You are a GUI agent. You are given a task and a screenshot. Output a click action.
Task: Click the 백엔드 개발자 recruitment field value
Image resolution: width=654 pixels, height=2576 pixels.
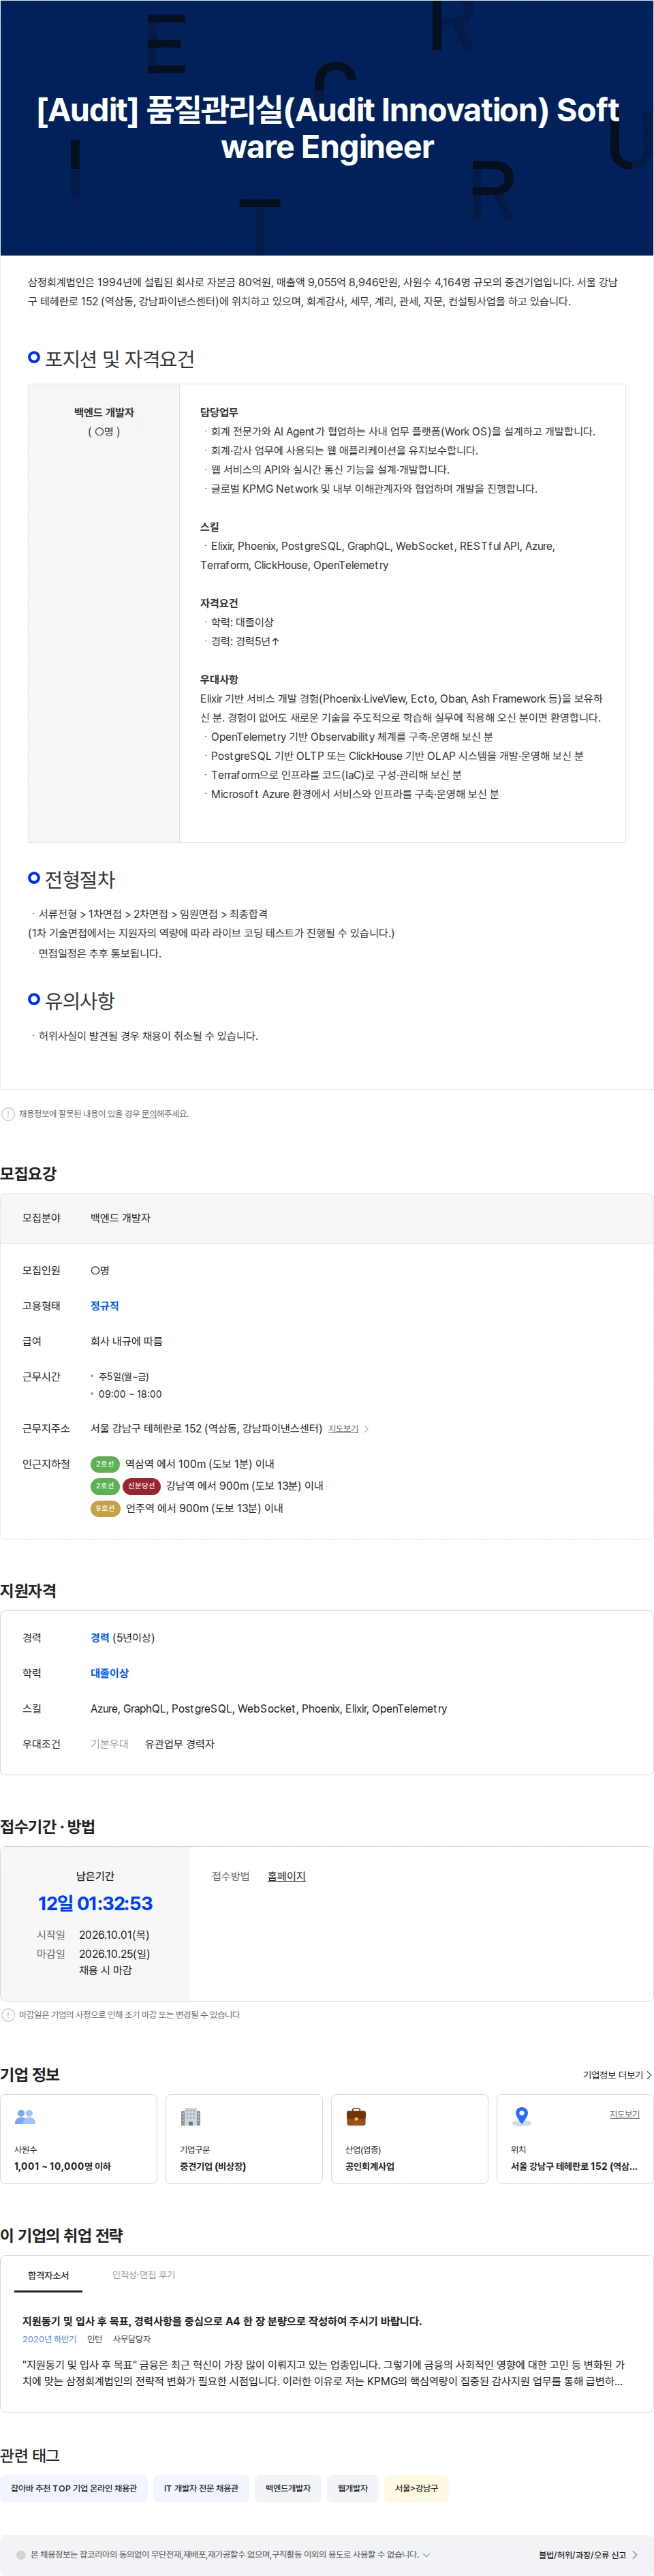[120, 1218]
